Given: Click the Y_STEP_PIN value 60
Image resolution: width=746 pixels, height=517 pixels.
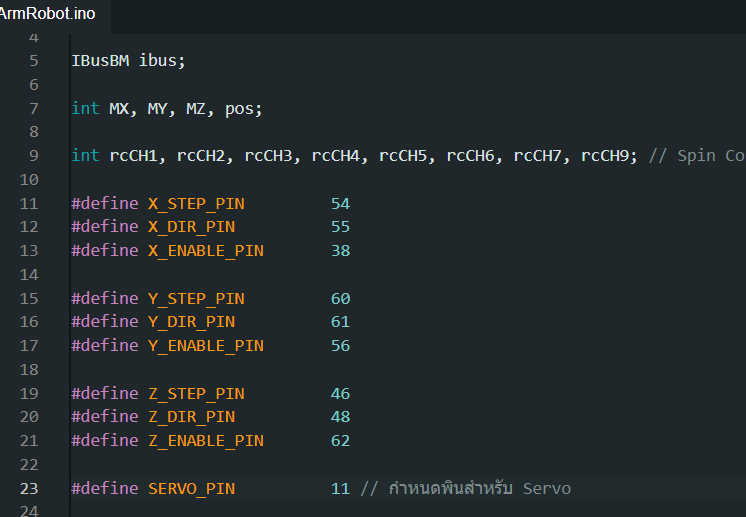Looking at the screenshot, I should click(341, 299).
